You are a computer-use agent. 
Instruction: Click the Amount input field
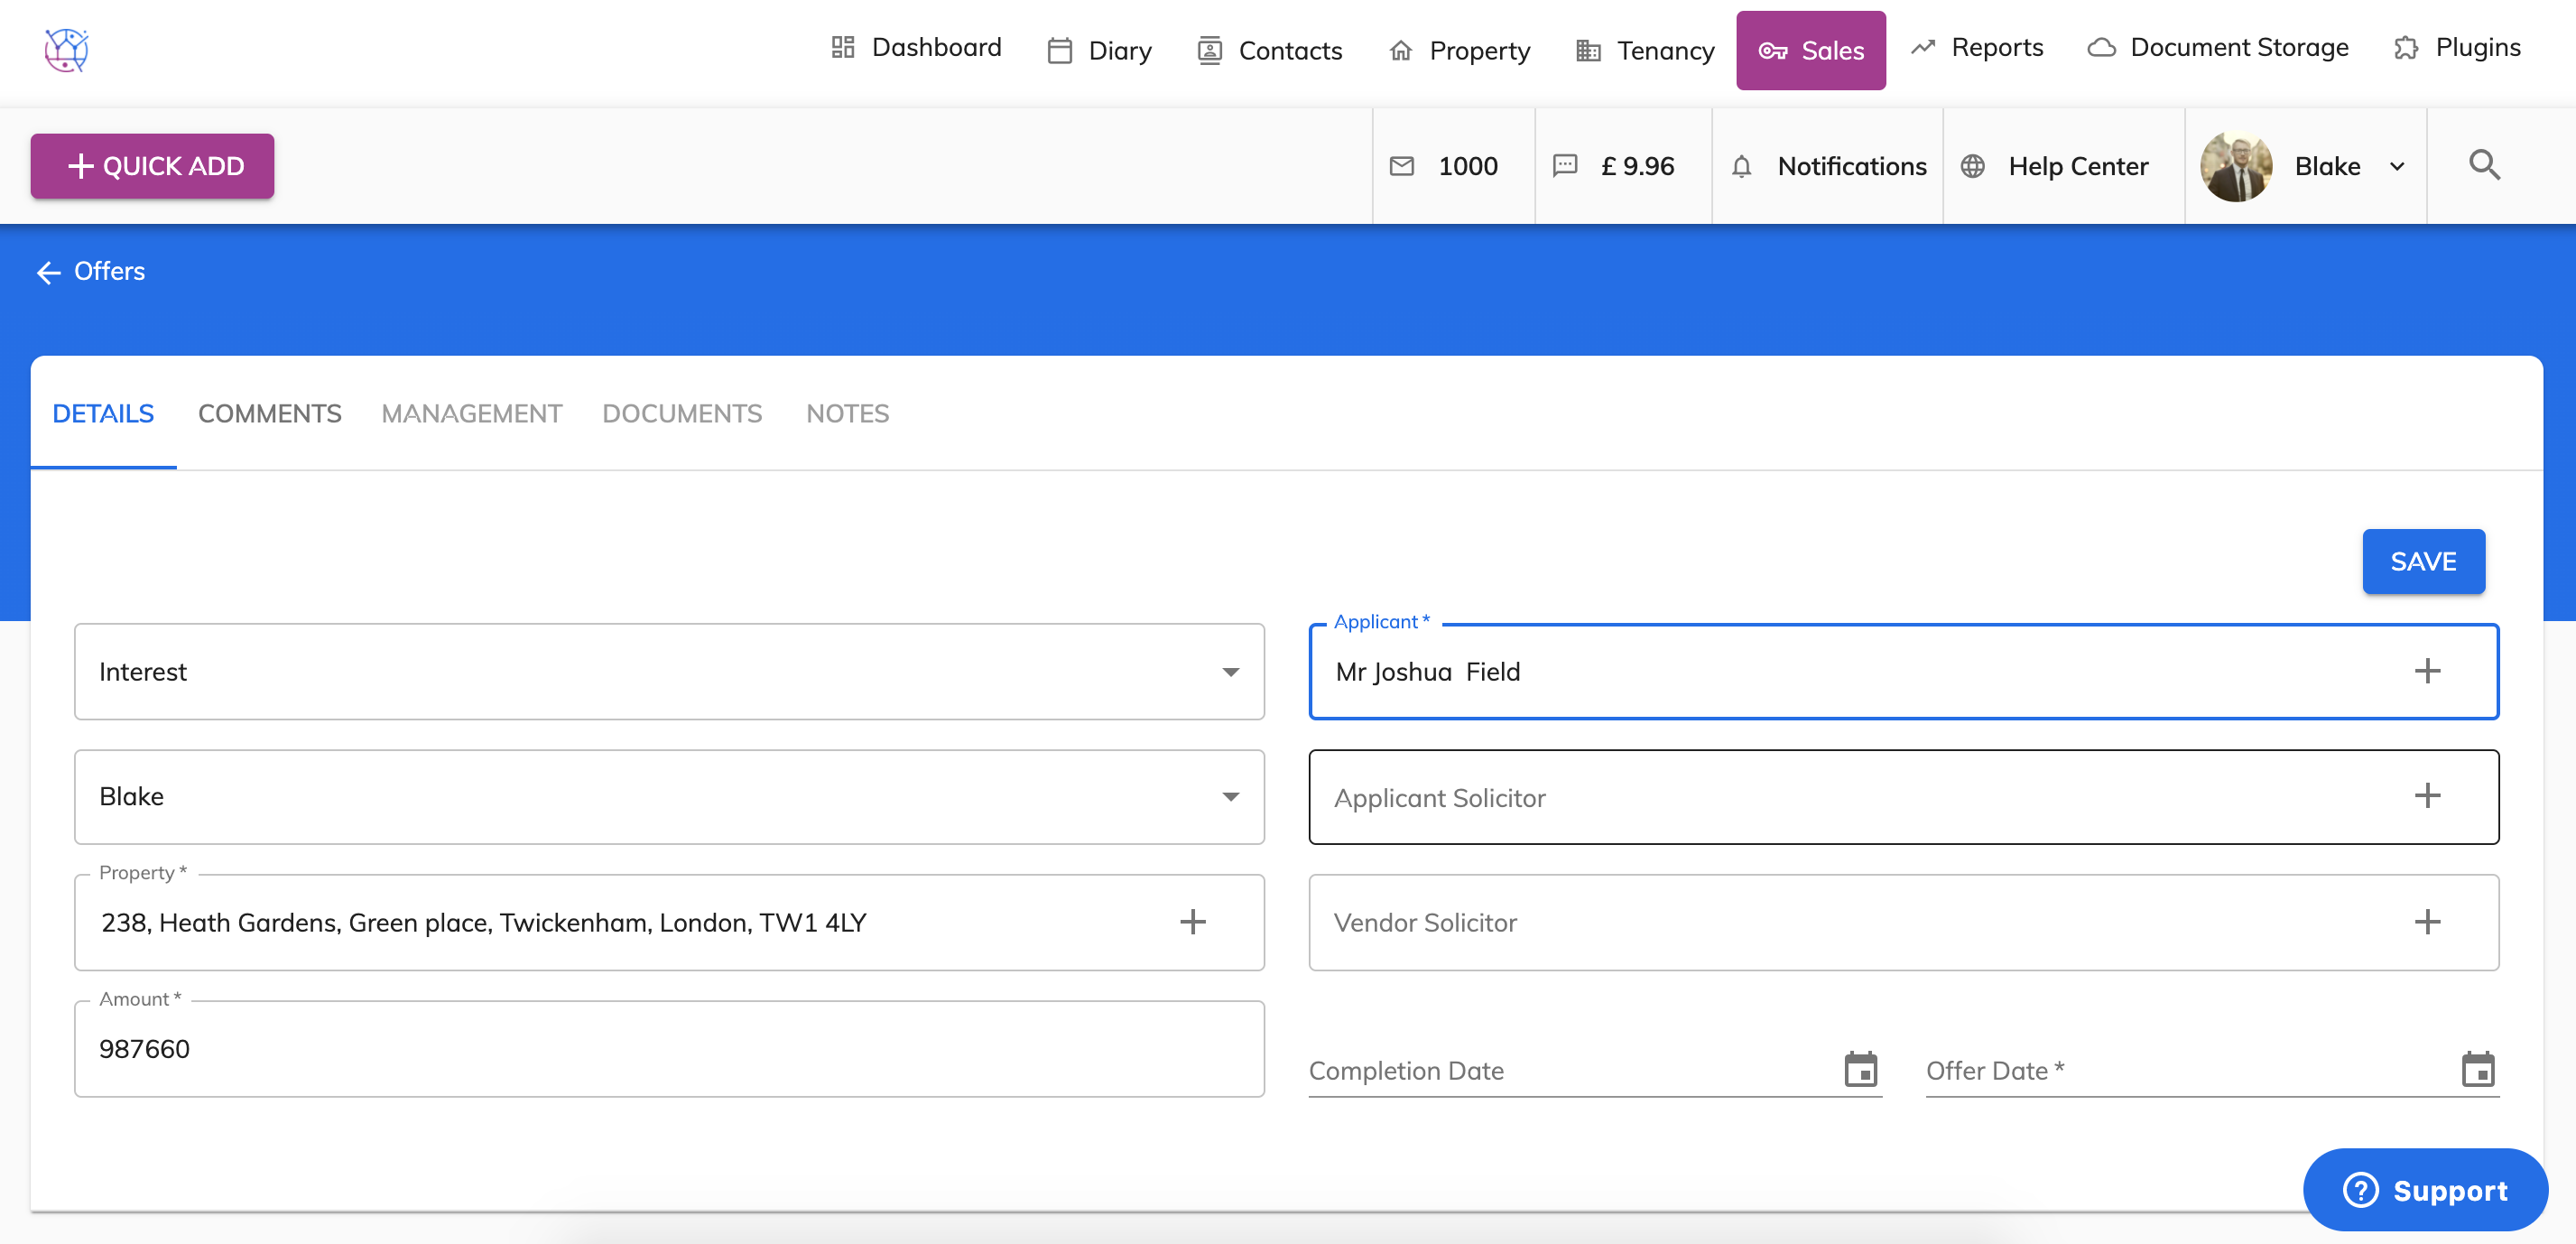coord(668,1049)
